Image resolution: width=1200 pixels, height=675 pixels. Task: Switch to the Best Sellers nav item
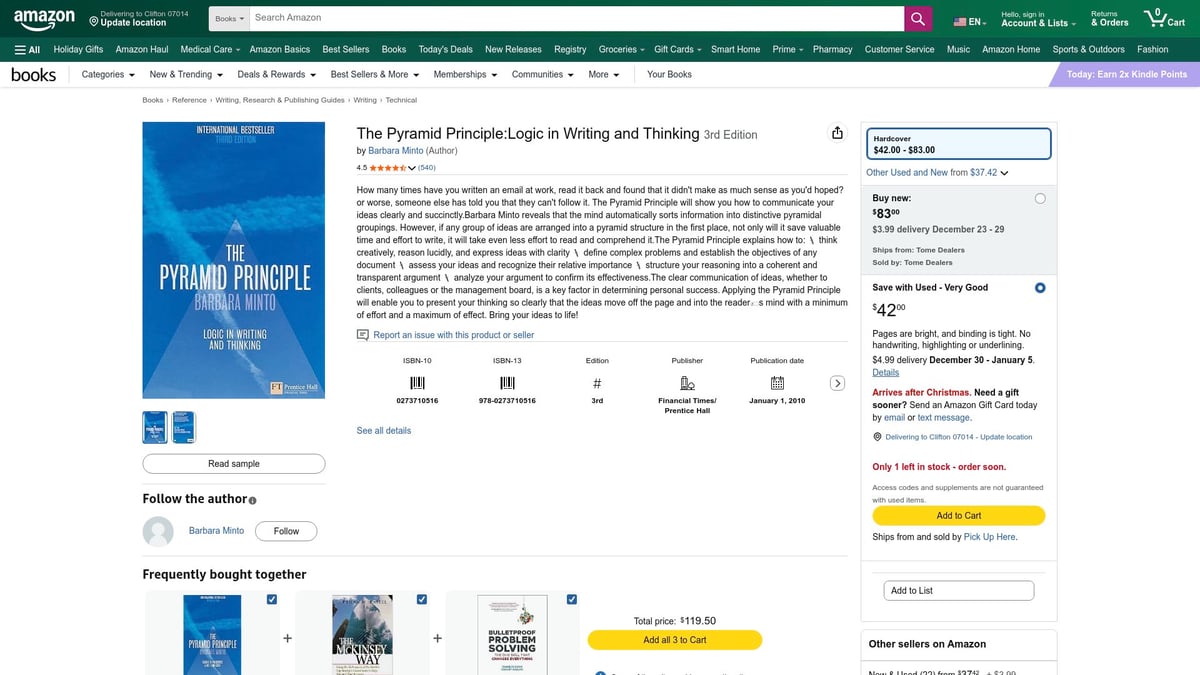344,48
